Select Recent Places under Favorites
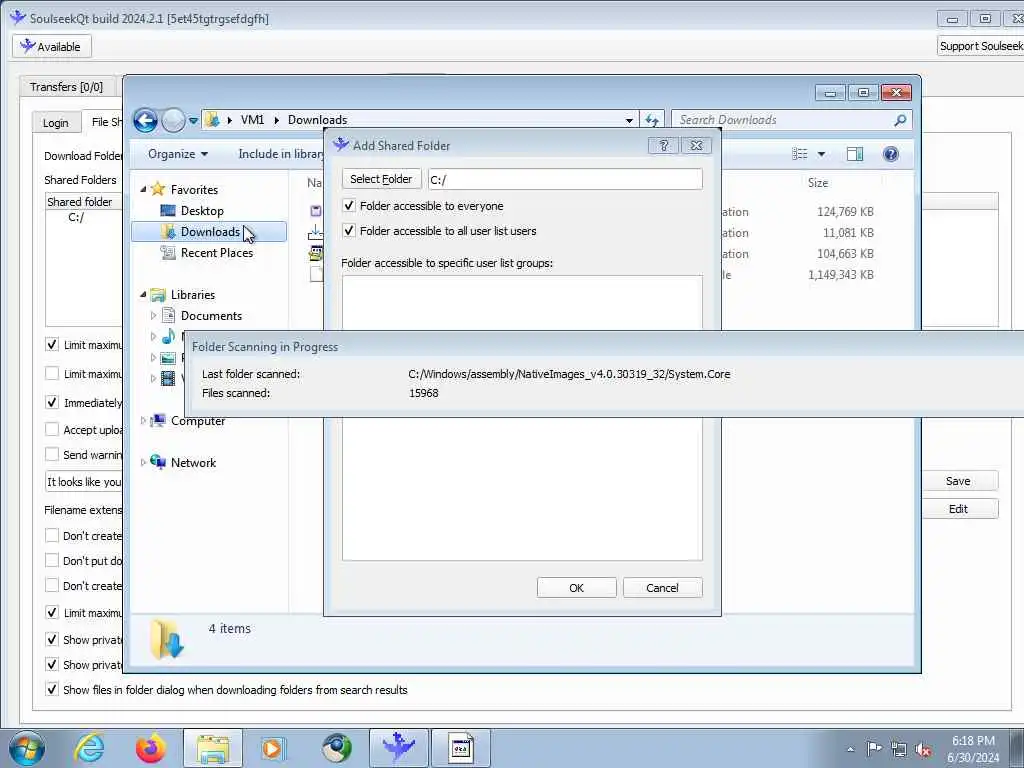1024x768 pixels. 216,253
